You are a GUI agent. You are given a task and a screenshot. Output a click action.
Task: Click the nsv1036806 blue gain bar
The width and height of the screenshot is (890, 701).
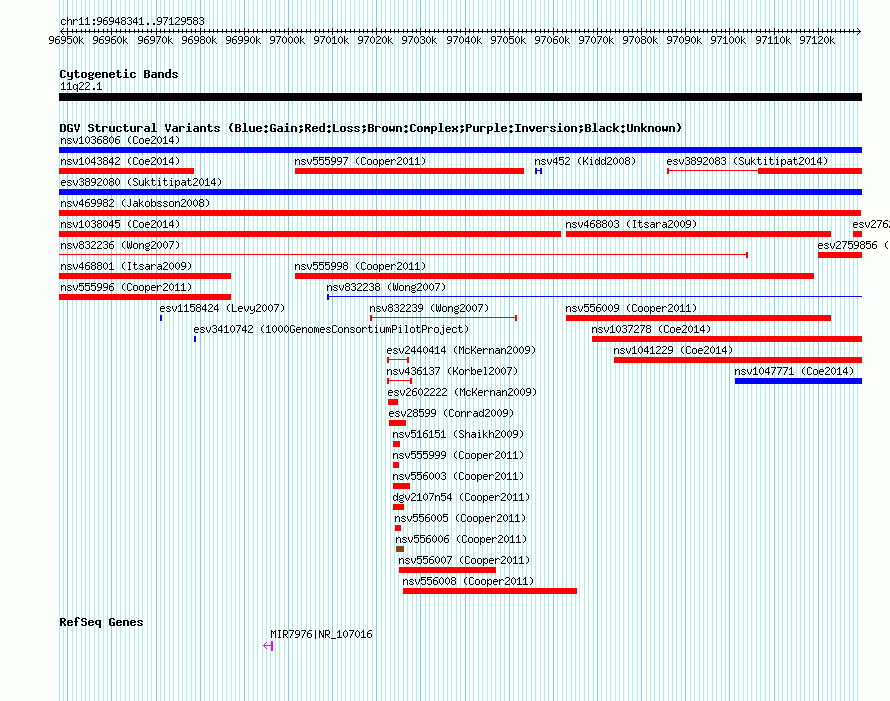click(460, 150)
